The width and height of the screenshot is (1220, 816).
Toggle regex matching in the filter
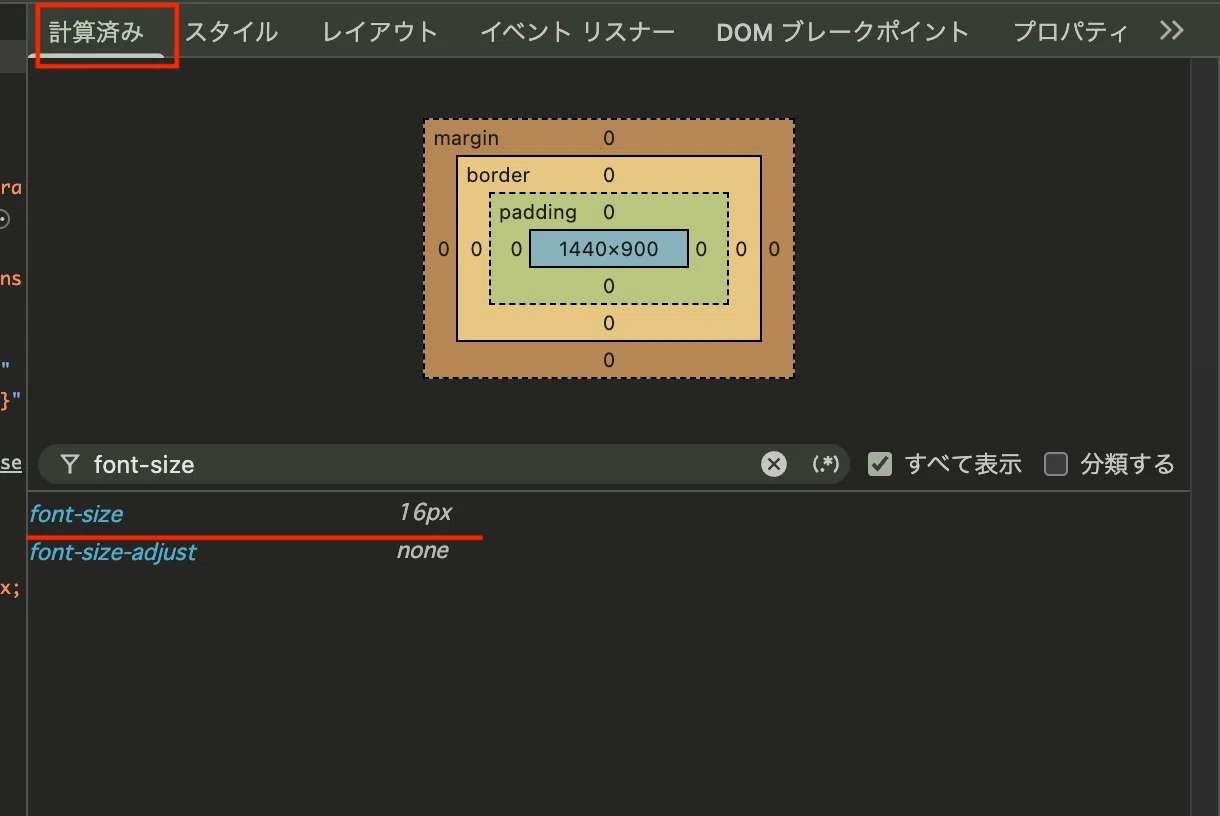tap(825, 464)
